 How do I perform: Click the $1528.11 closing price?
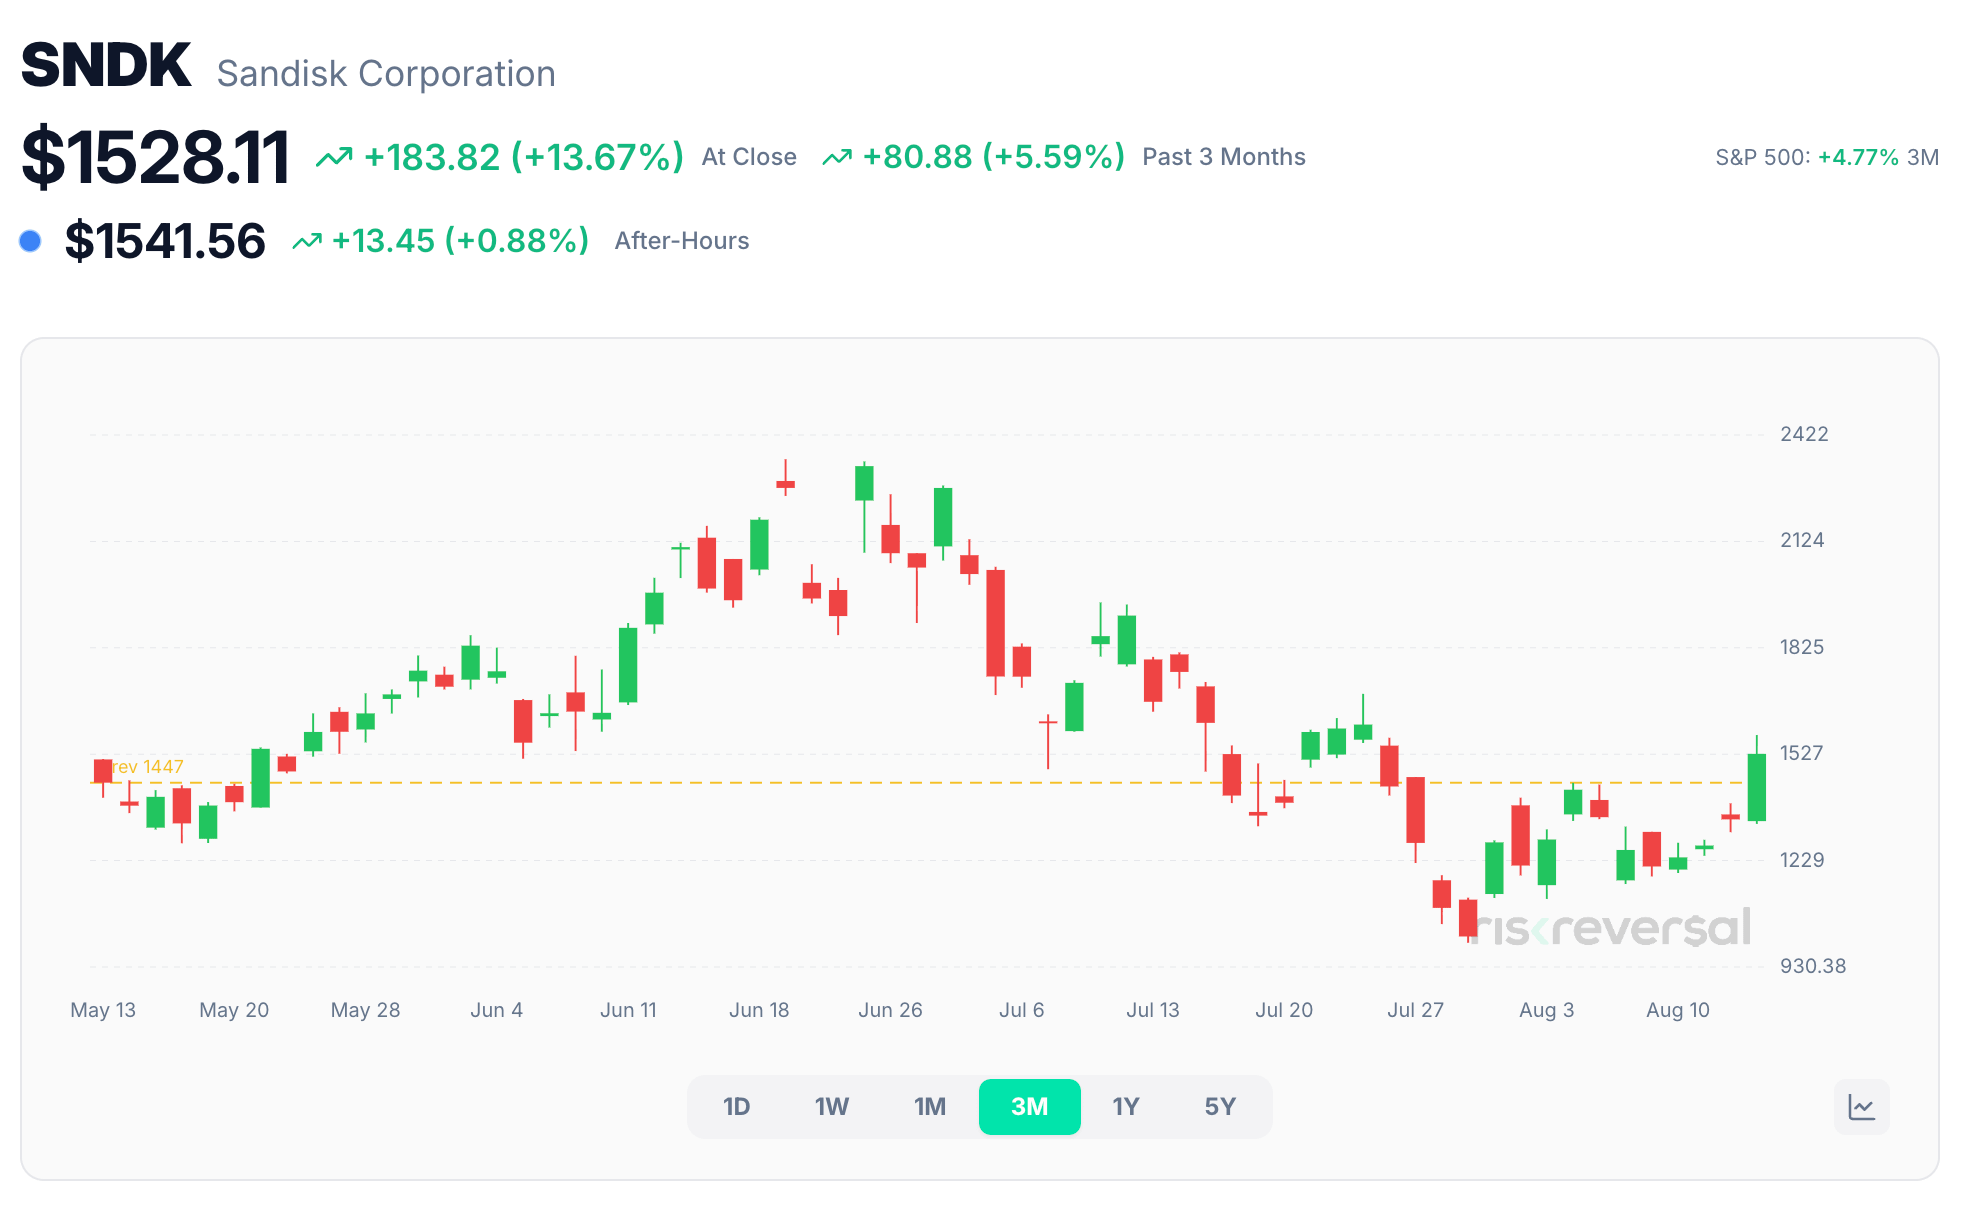point(156,158)
